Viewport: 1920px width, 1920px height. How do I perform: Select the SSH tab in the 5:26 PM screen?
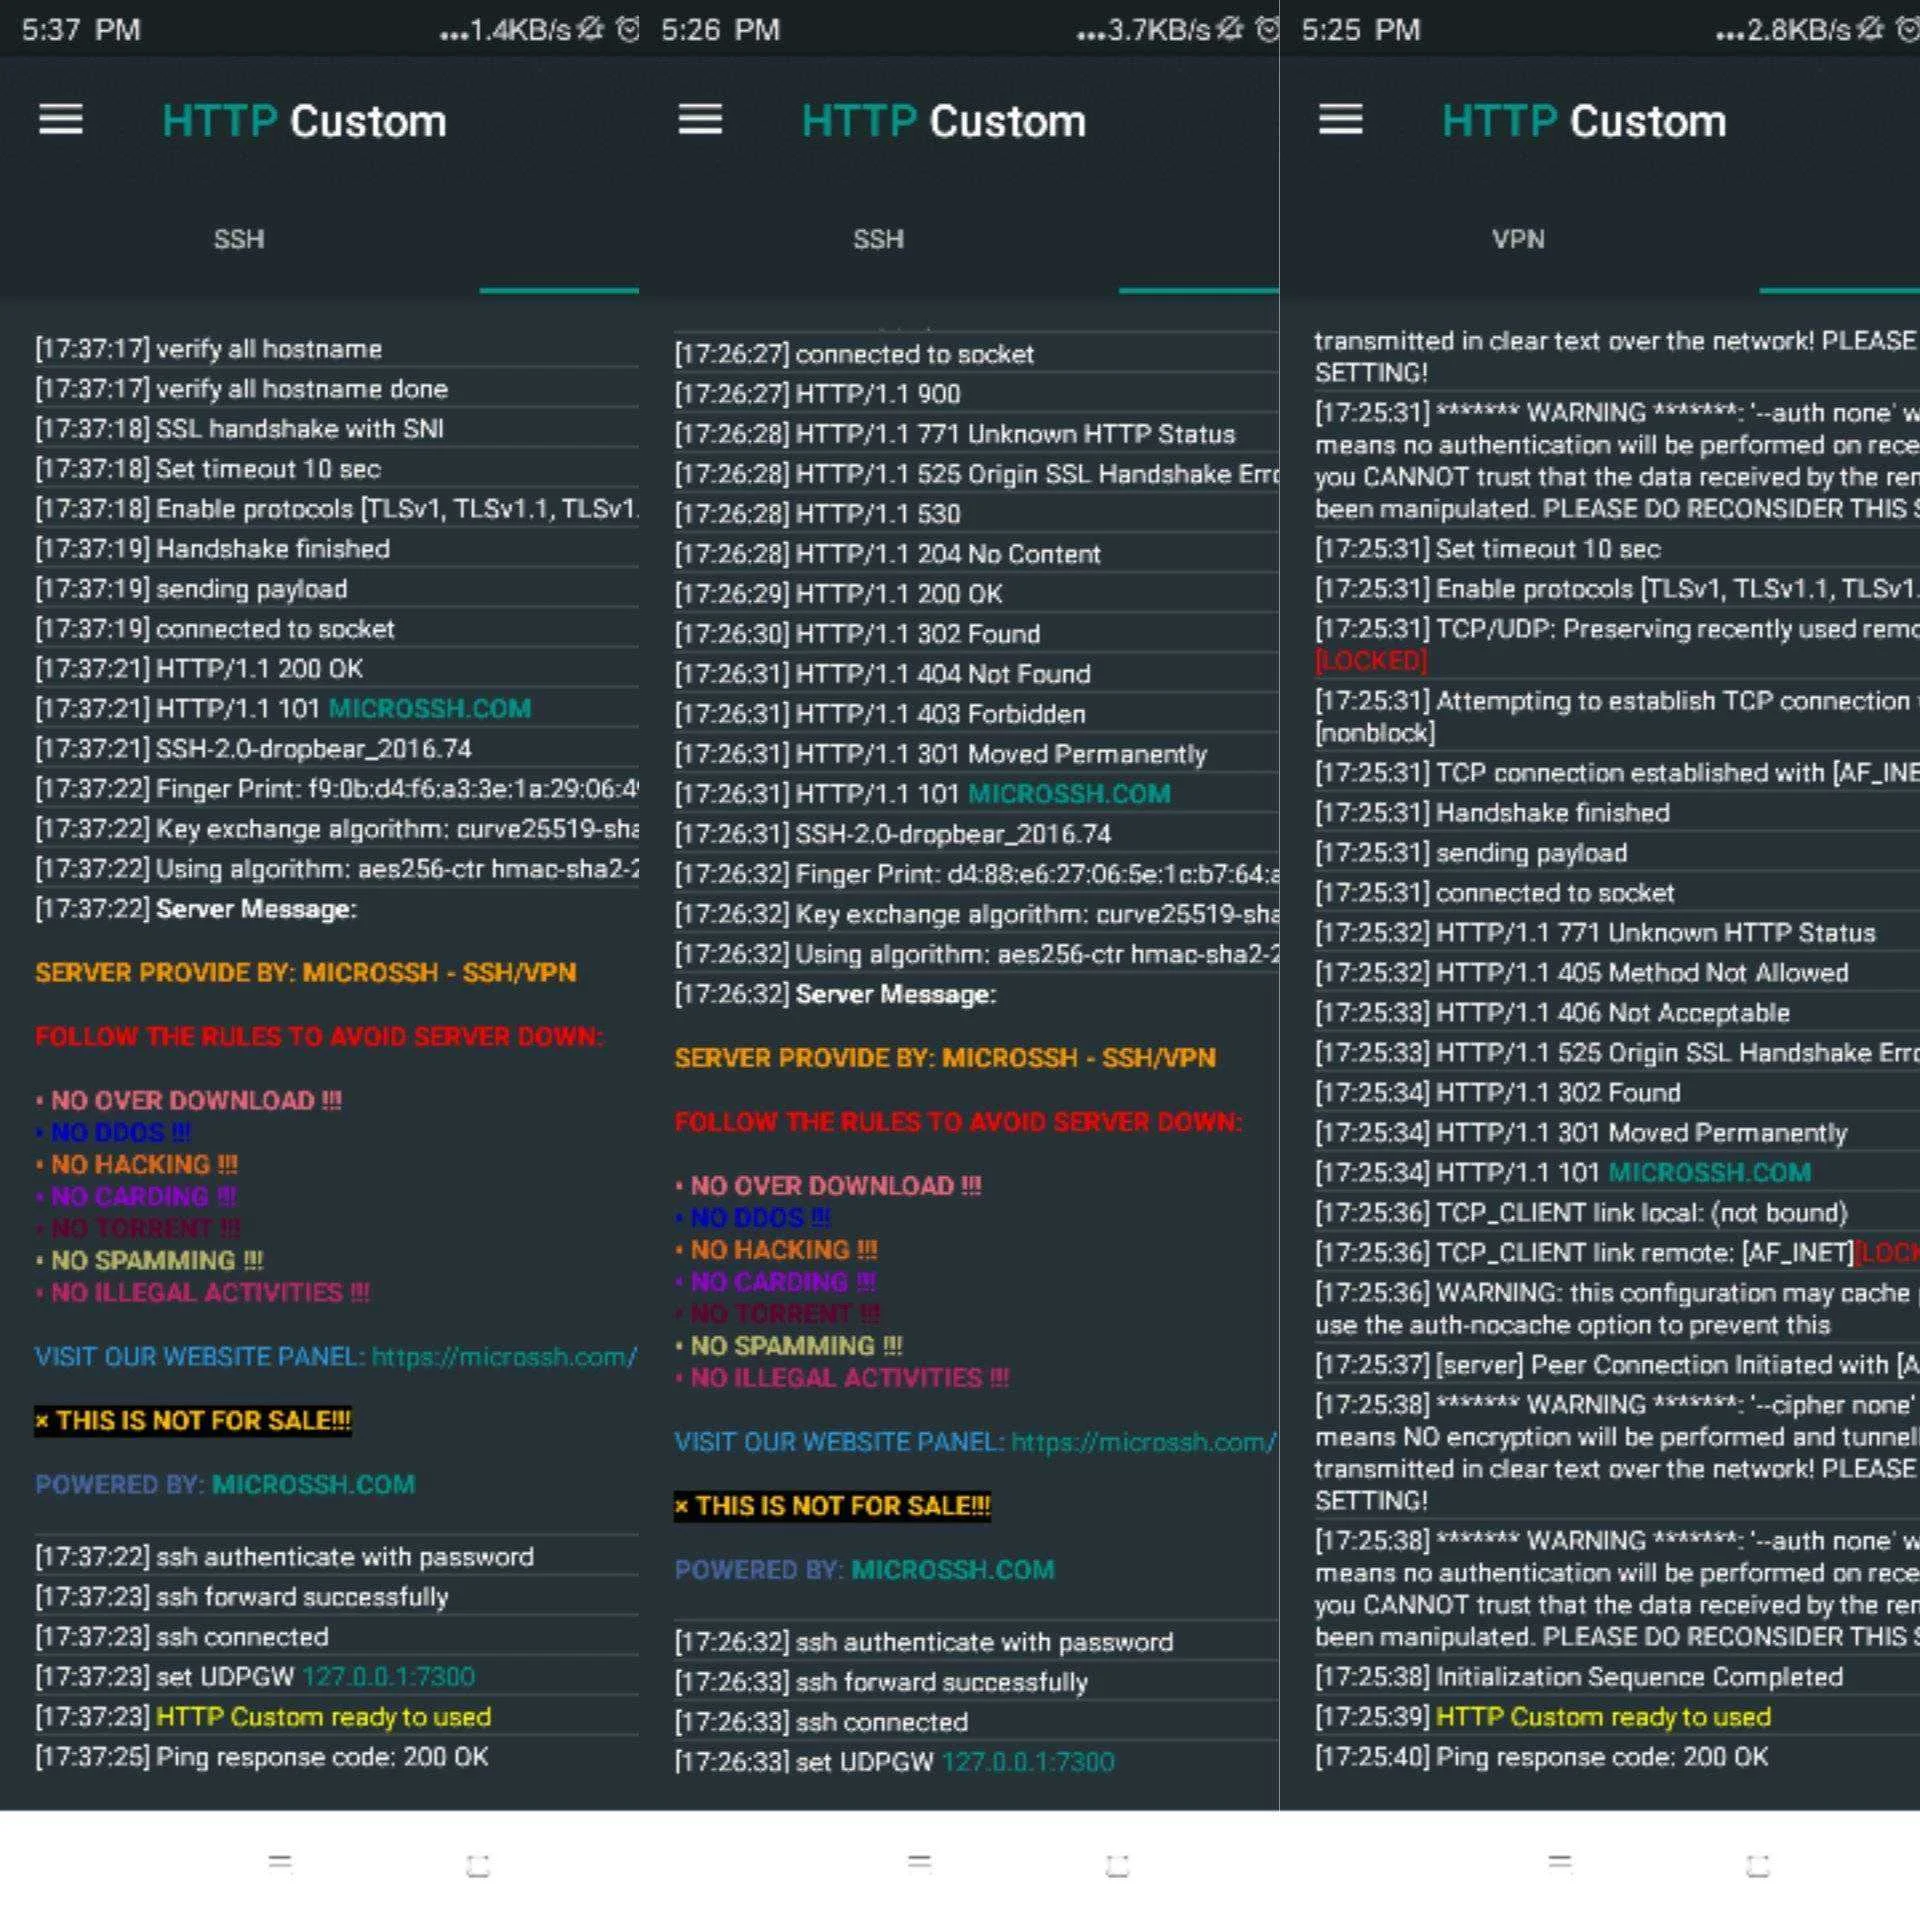(x=878, y=240)
